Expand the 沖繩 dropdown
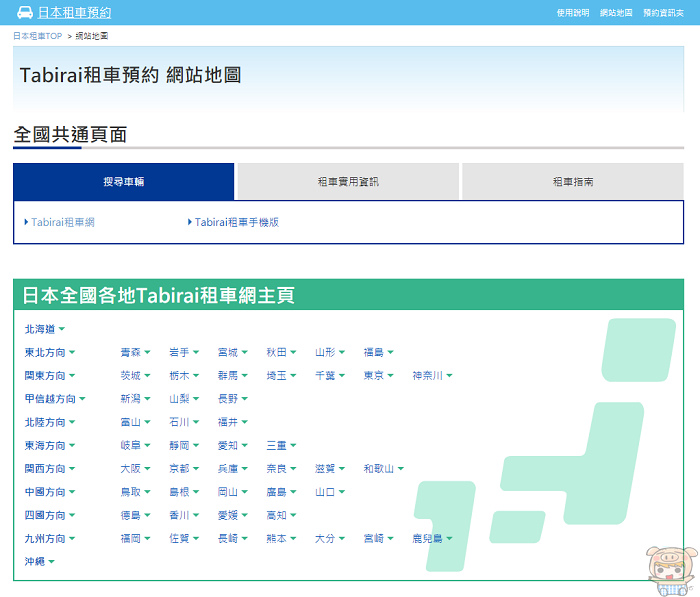 (39, 561)
